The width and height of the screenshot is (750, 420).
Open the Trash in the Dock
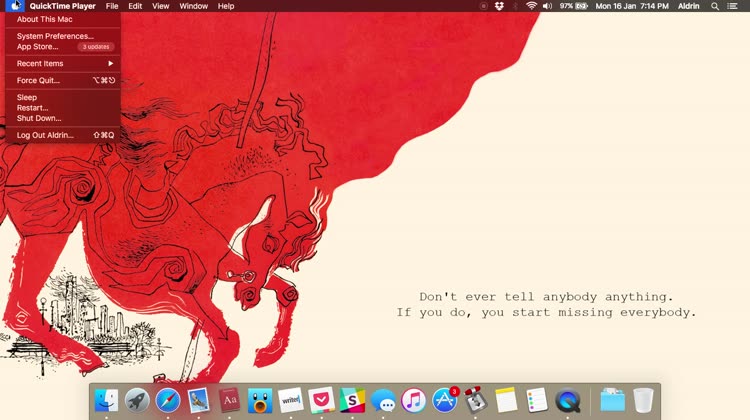[x=643, y=400]
